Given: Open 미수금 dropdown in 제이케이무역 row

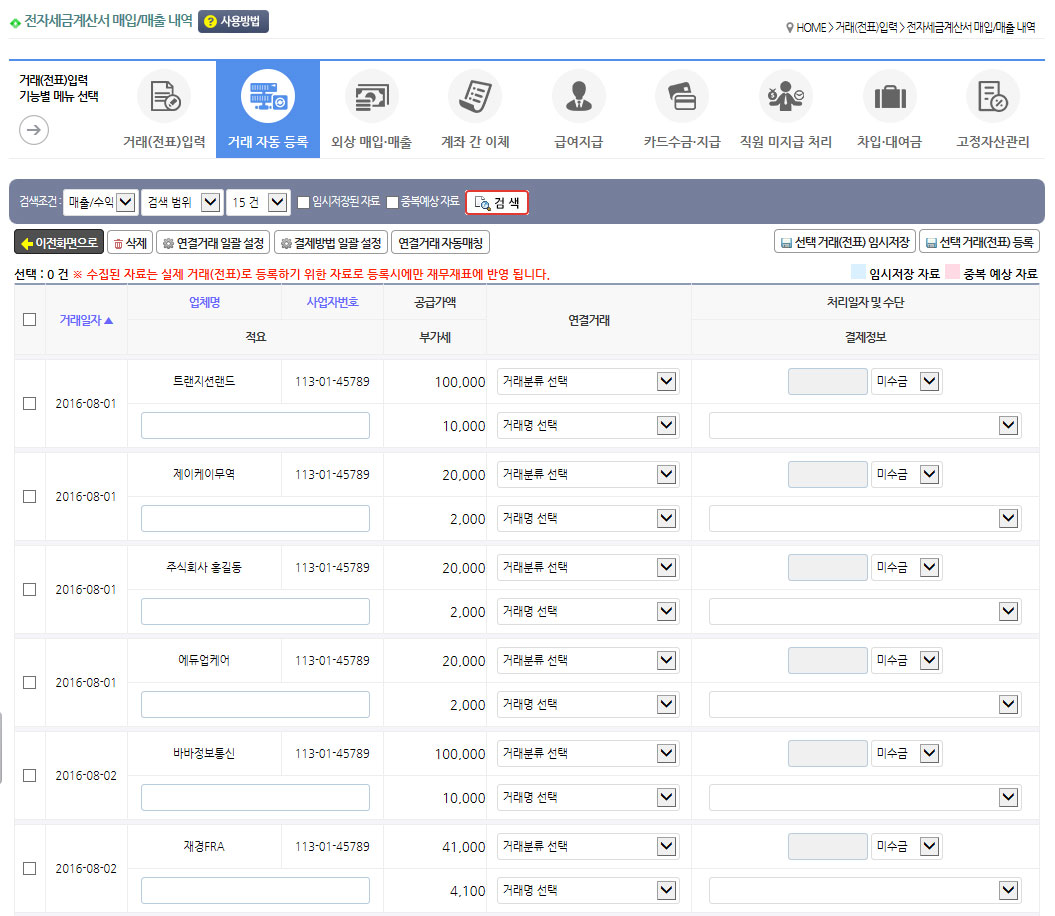Looking at the screenshot, I should click(906, 474).
